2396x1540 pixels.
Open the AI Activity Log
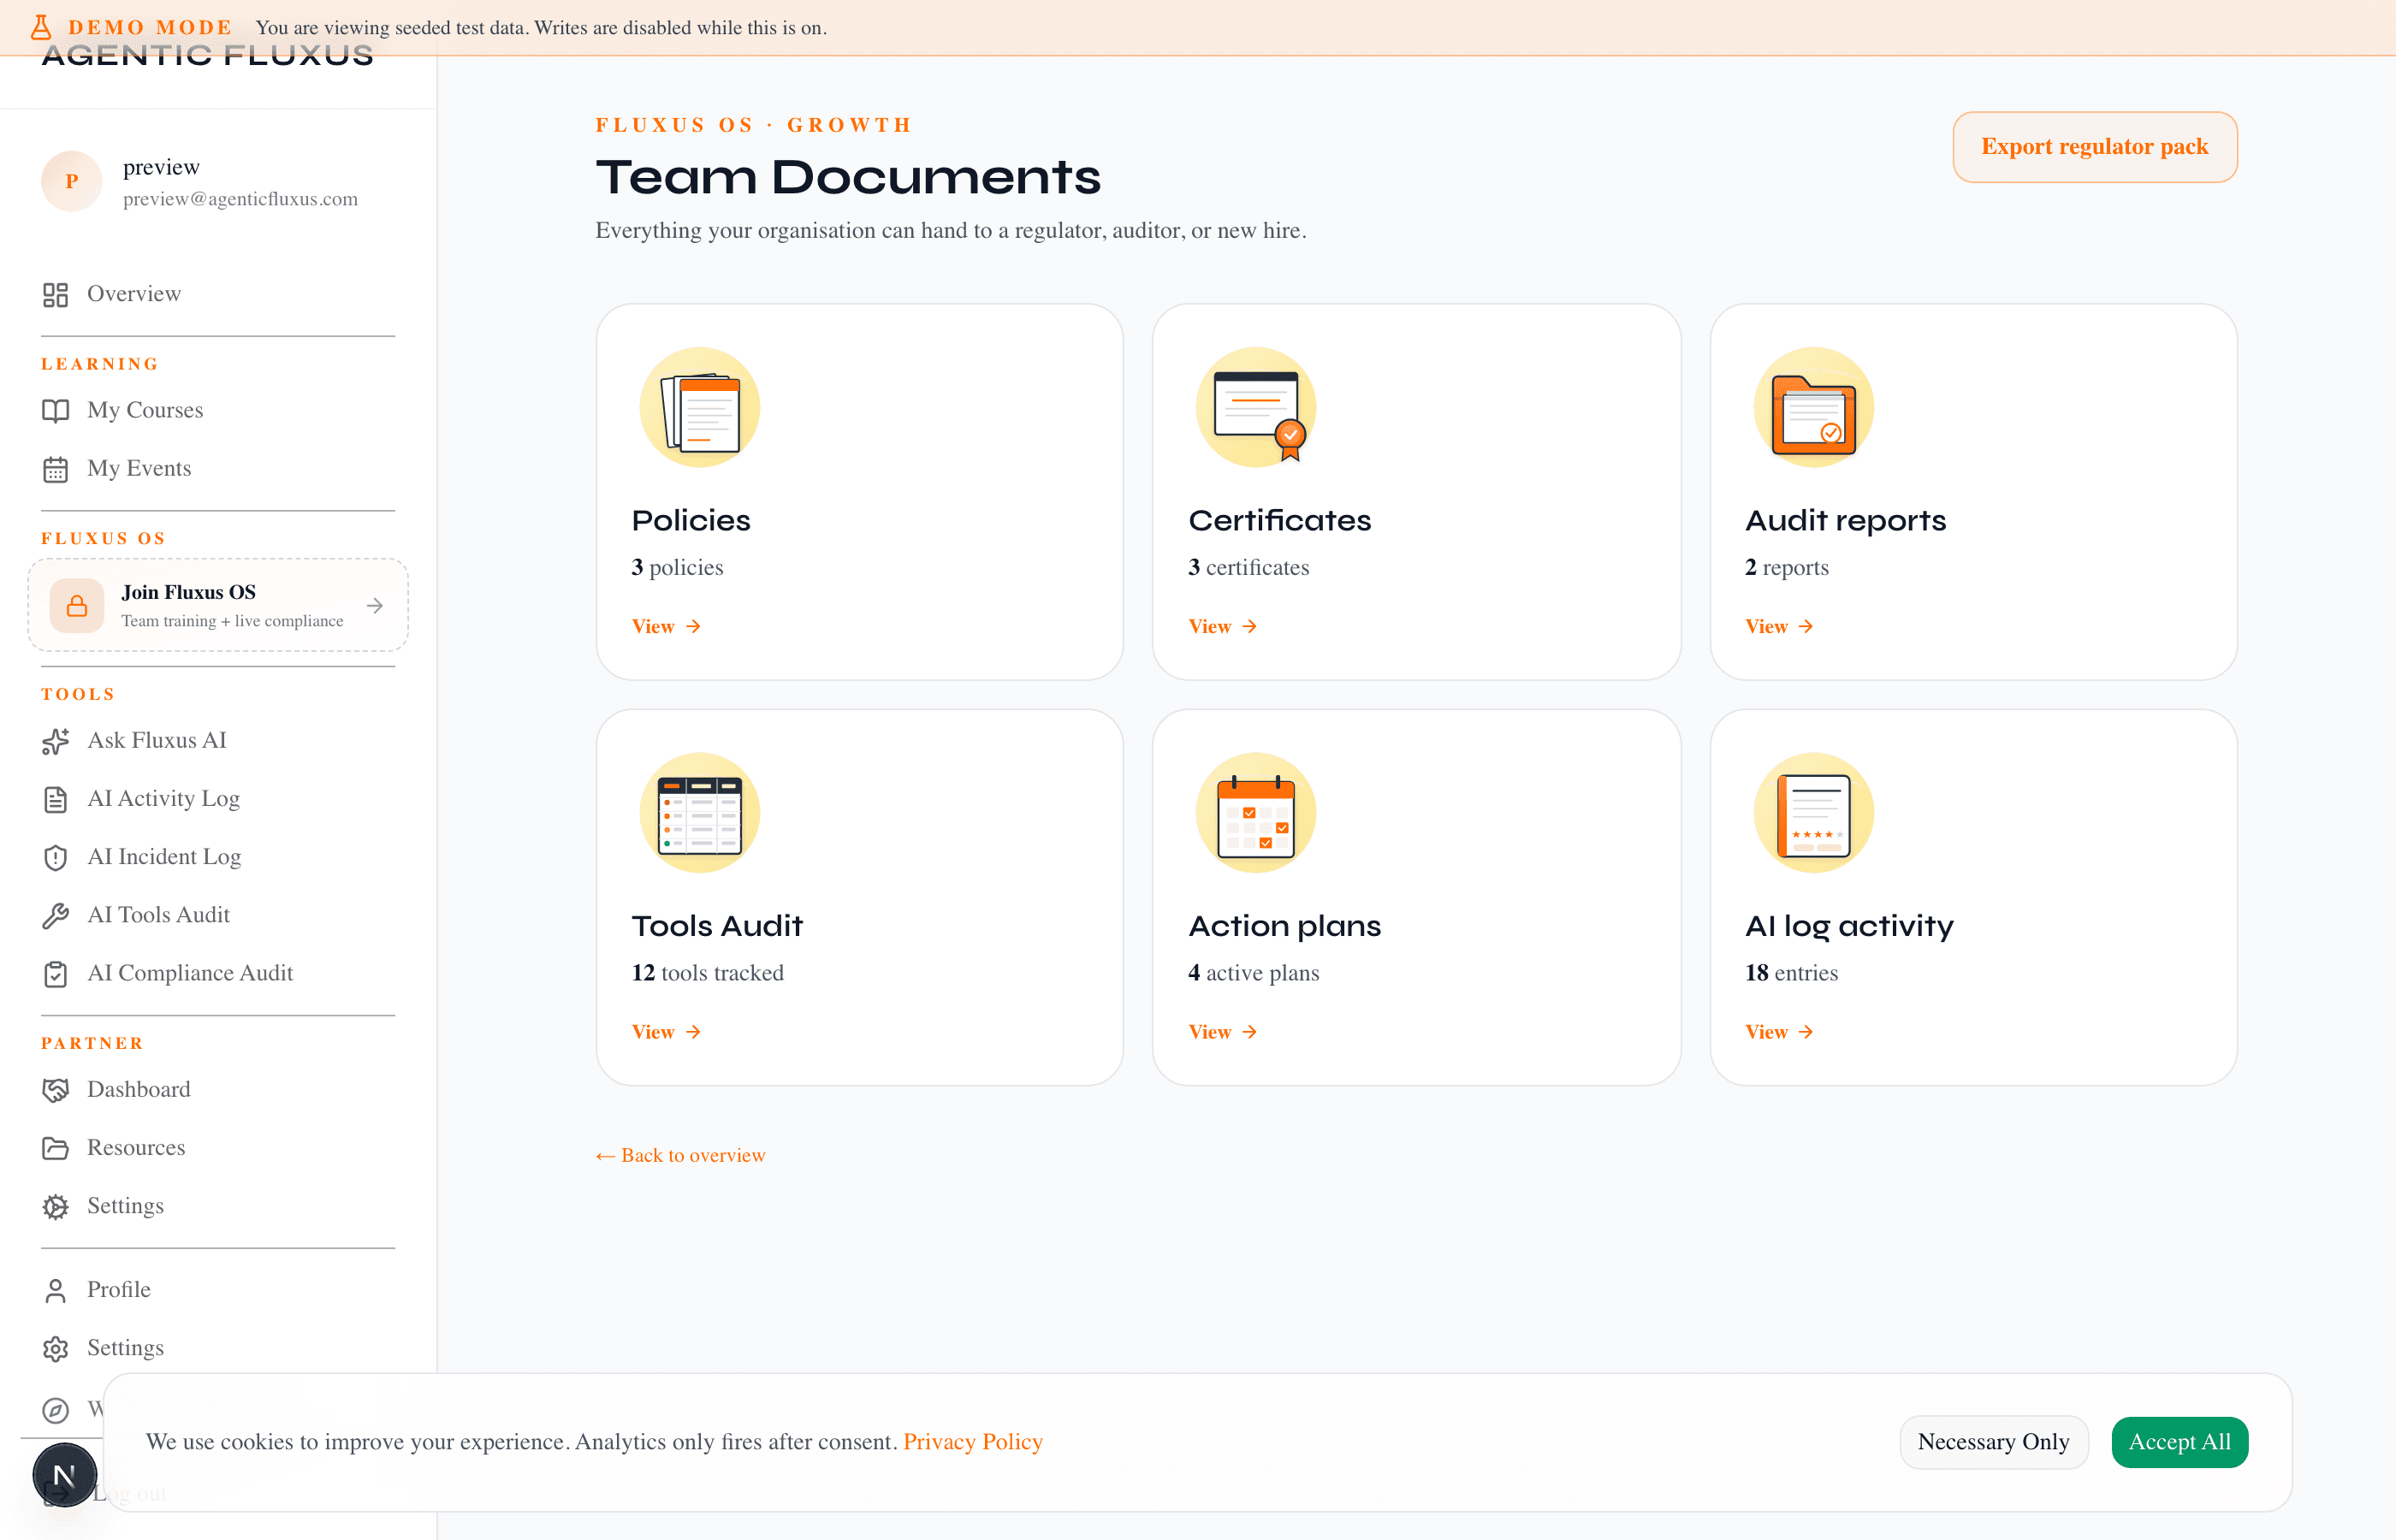coord(163,798)
